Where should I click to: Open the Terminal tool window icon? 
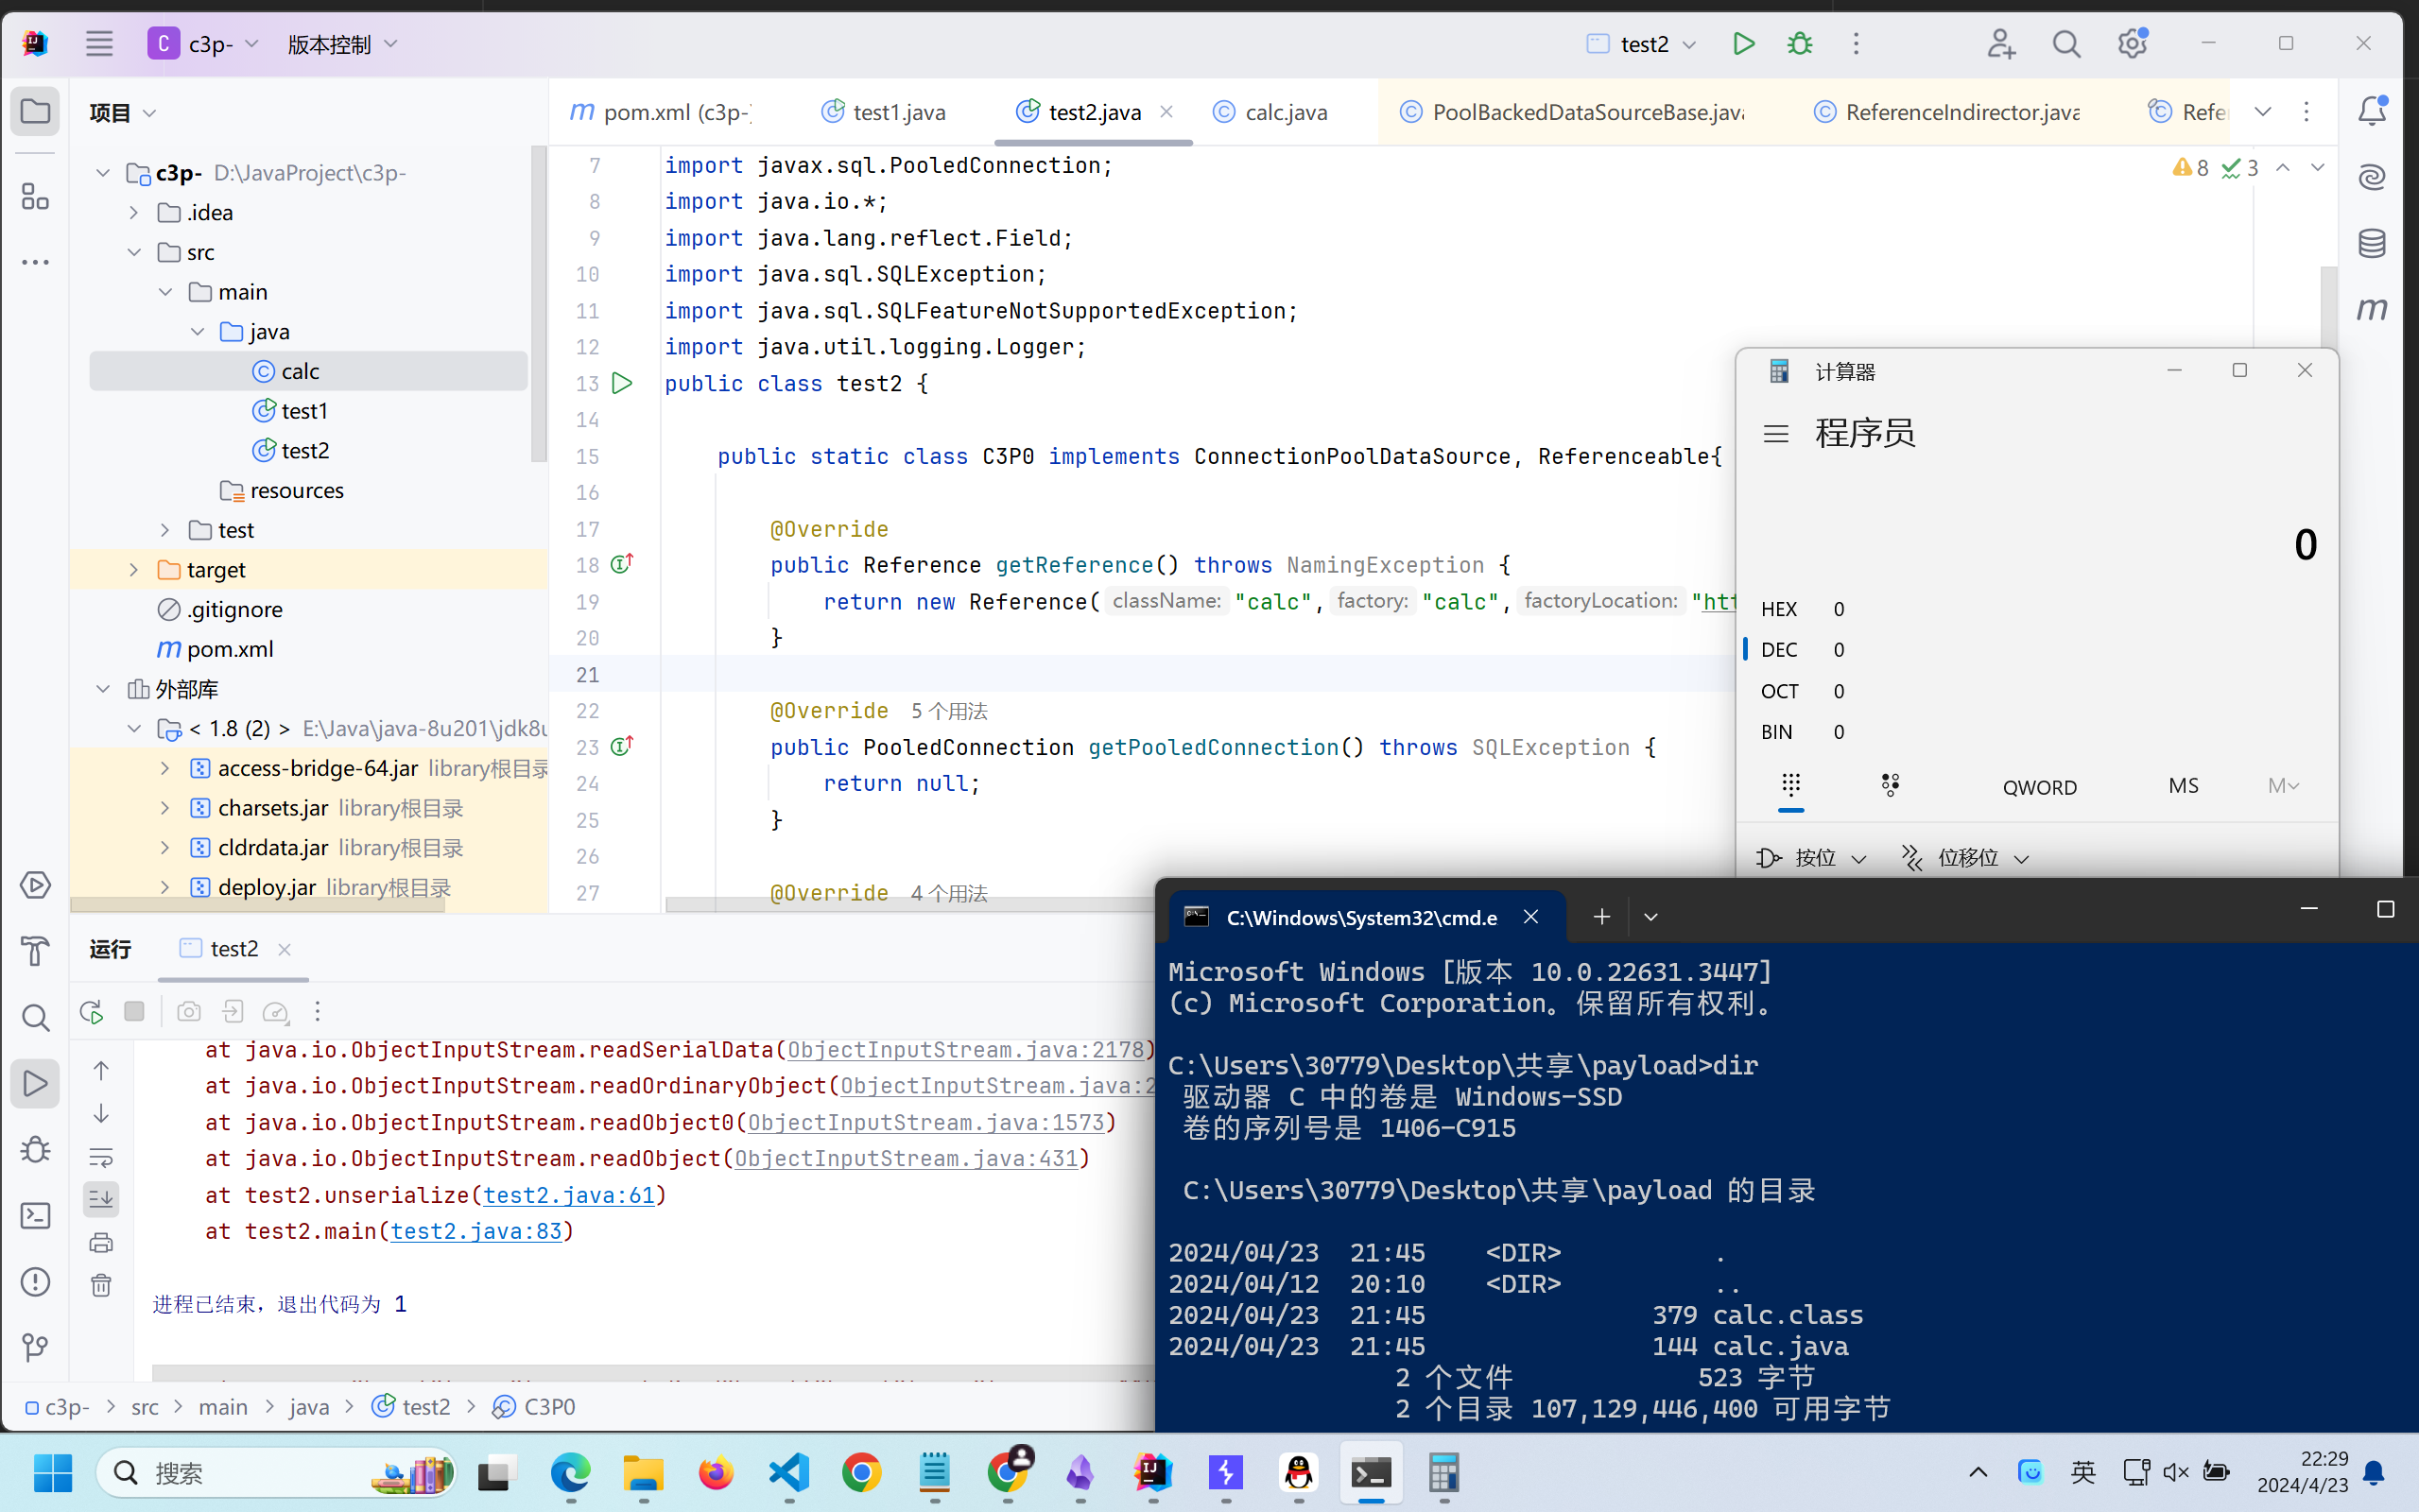(x=35, y=1216)
